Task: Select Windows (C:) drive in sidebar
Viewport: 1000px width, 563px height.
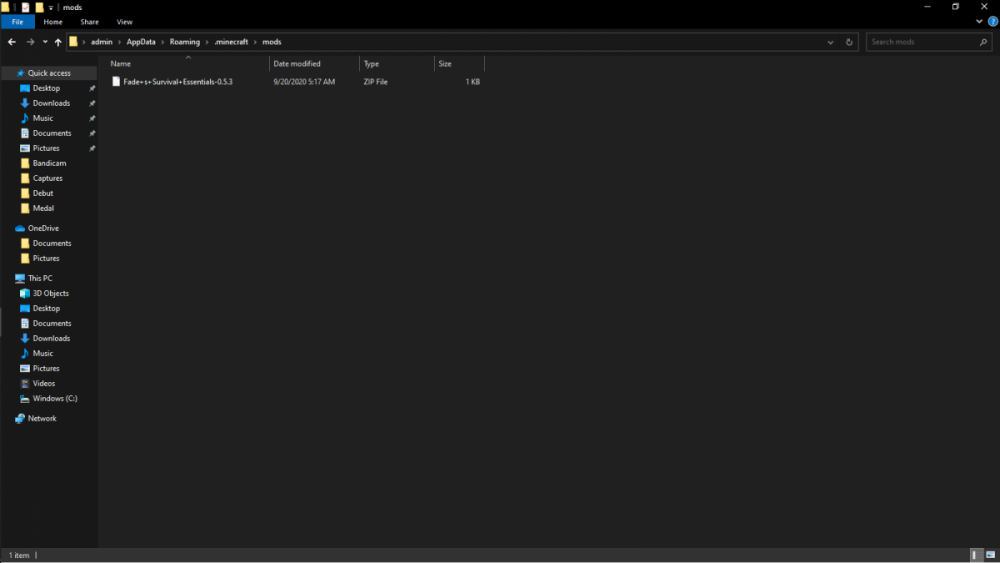Action: pos(54,398)
